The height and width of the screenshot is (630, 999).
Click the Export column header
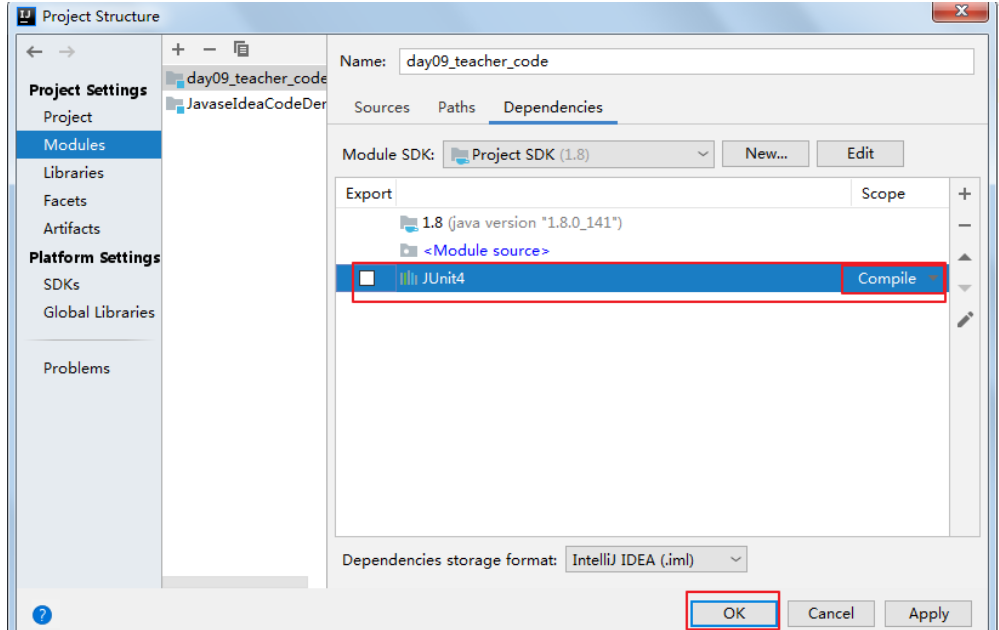click(x=368, y=194)
